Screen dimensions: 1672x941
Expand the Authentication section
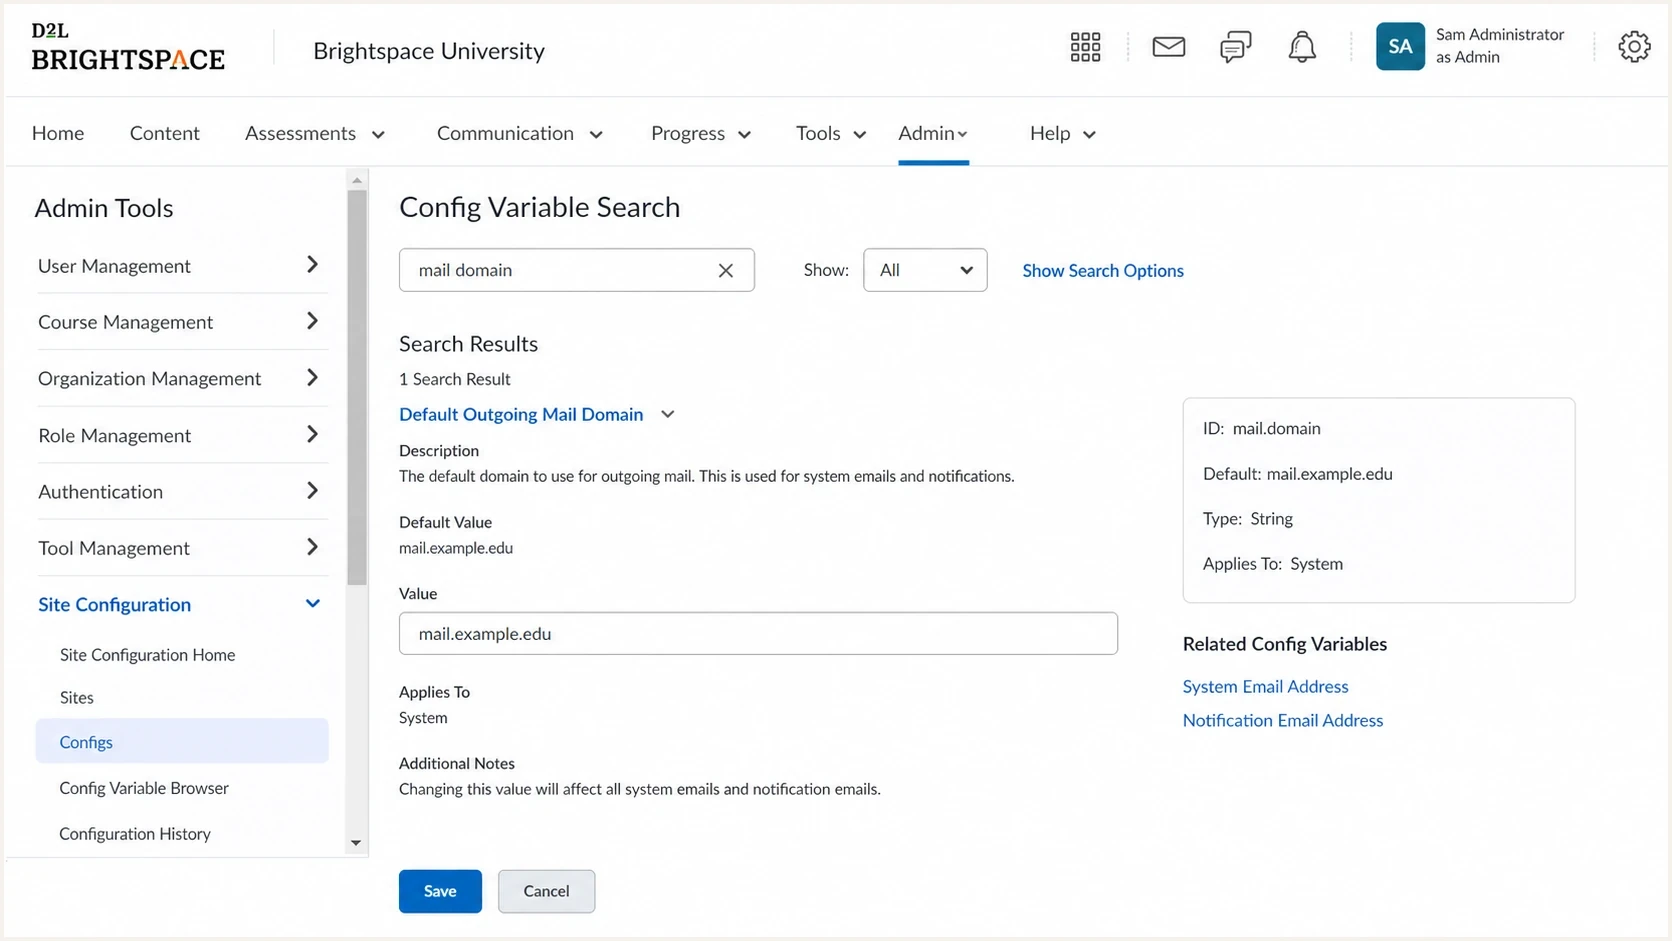coord(182,491)
